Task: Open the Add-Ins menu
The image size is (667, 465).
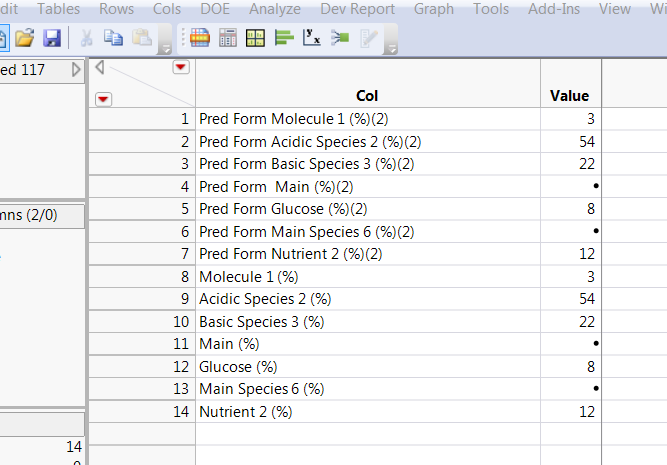Action: [554, 9]
